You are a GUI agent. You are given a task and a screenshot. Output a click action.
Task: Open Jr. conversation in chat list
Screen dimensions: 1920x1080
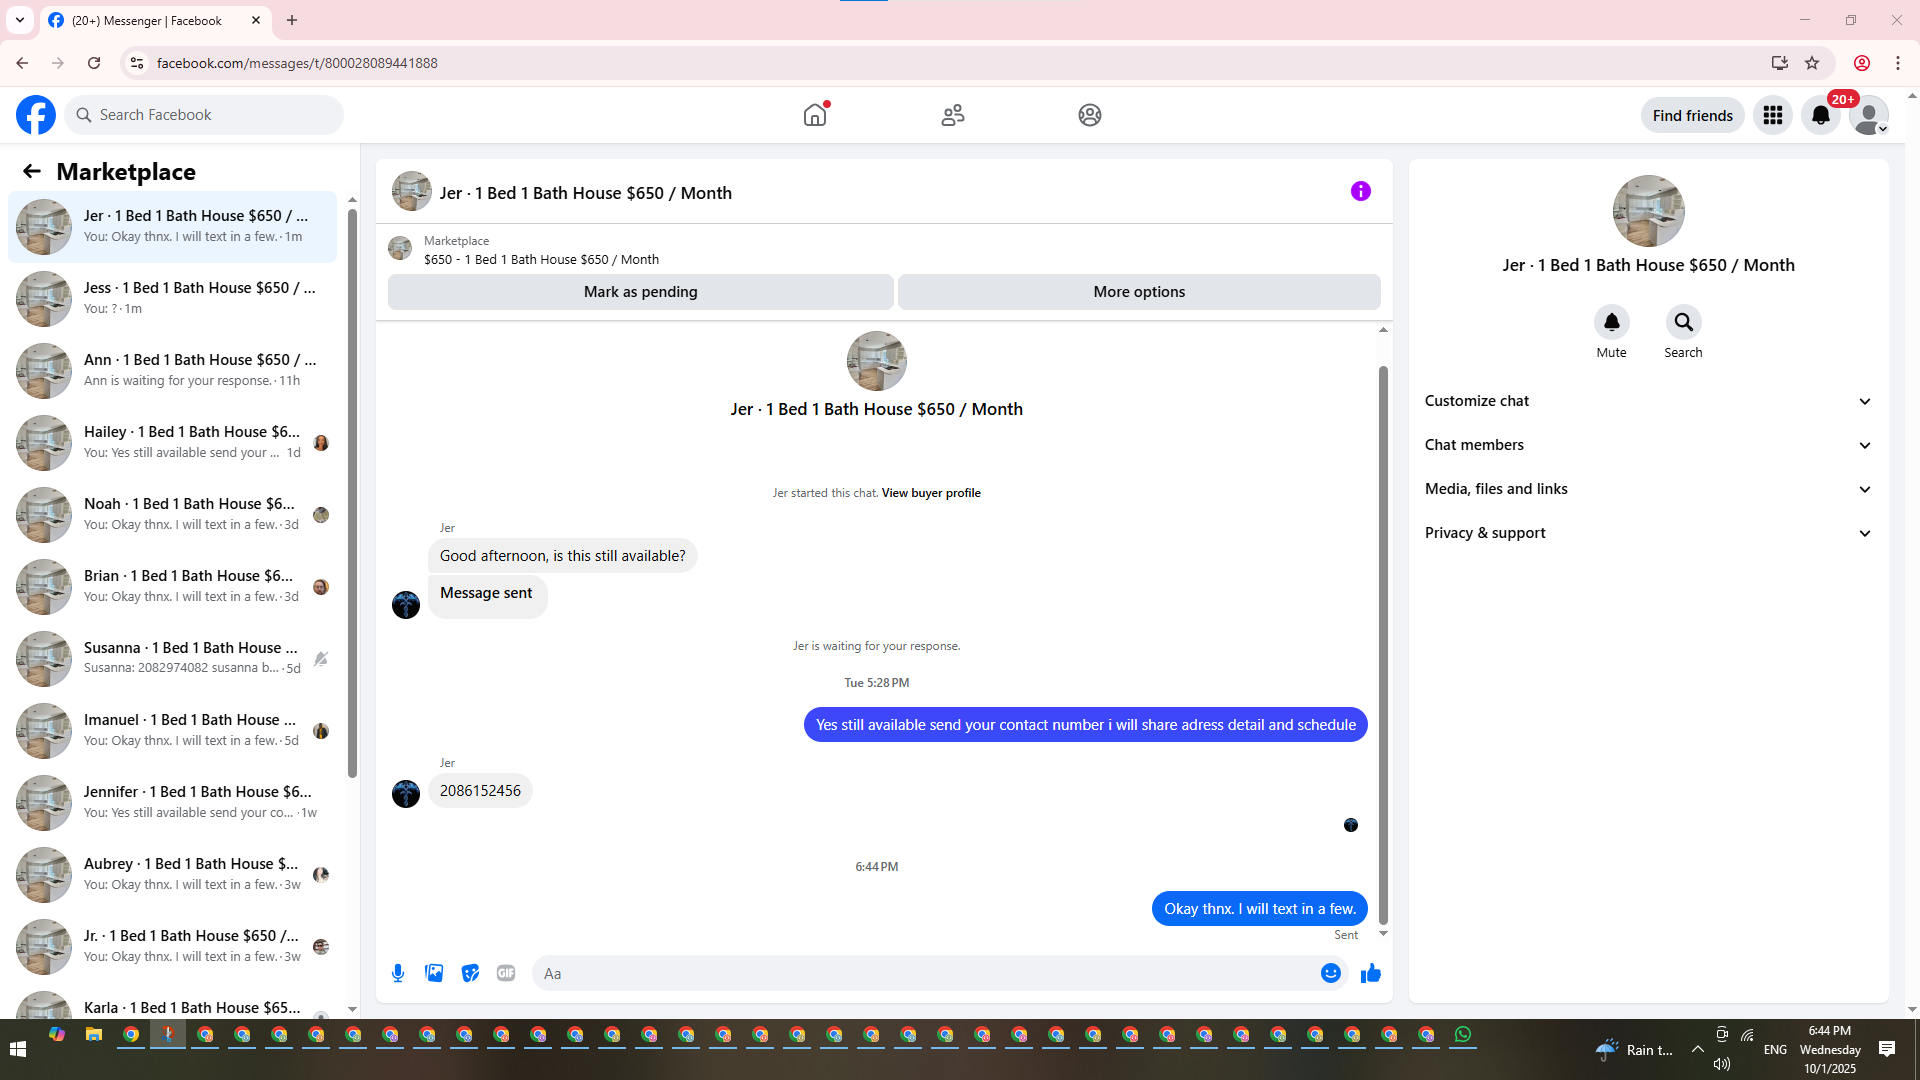[x=172, y=946]
